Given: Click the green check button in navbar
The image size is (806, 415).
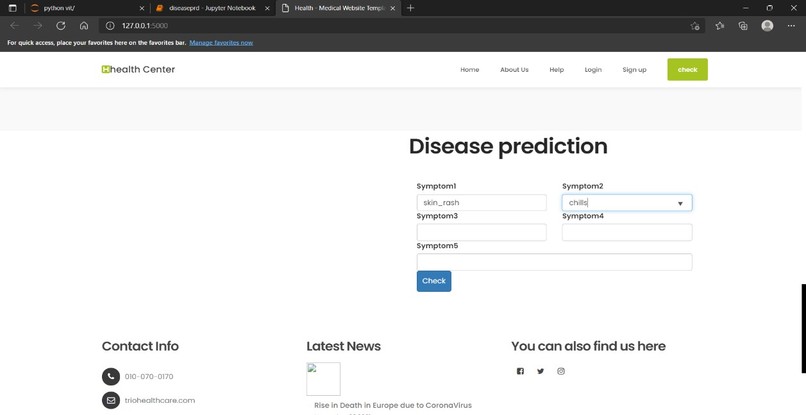Looking at the screenshot, I should (687, 69).
